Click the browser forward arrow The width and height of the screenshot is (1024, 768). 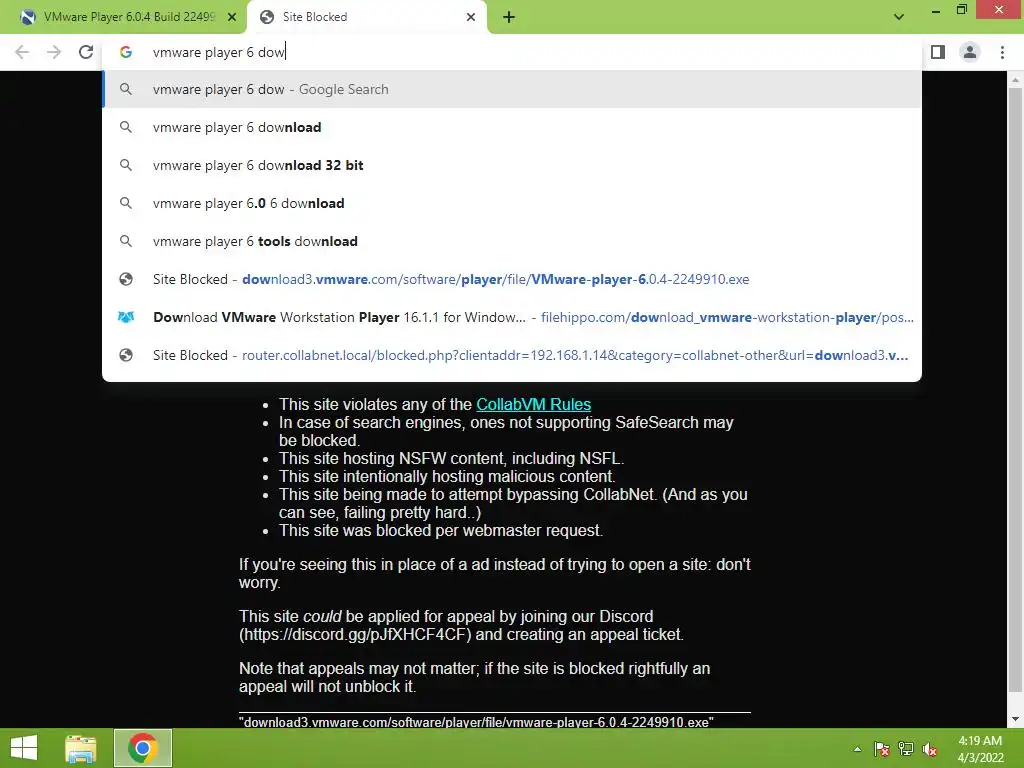tap(54, 52)
